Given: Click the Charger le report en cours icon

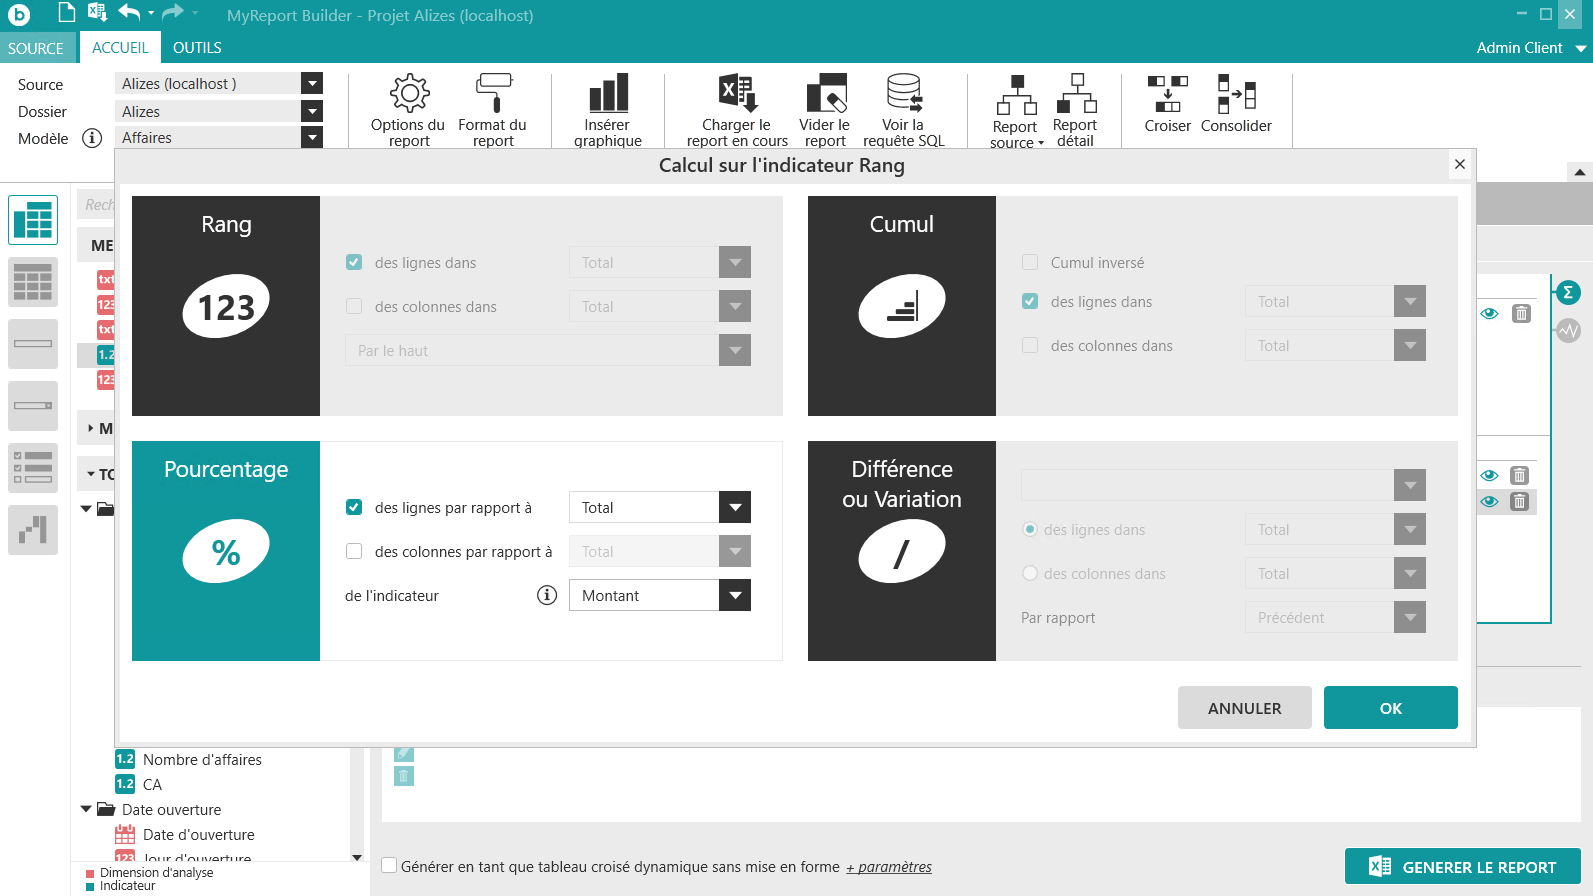Looking at the screenshot, I should click(x=737, y=94).
